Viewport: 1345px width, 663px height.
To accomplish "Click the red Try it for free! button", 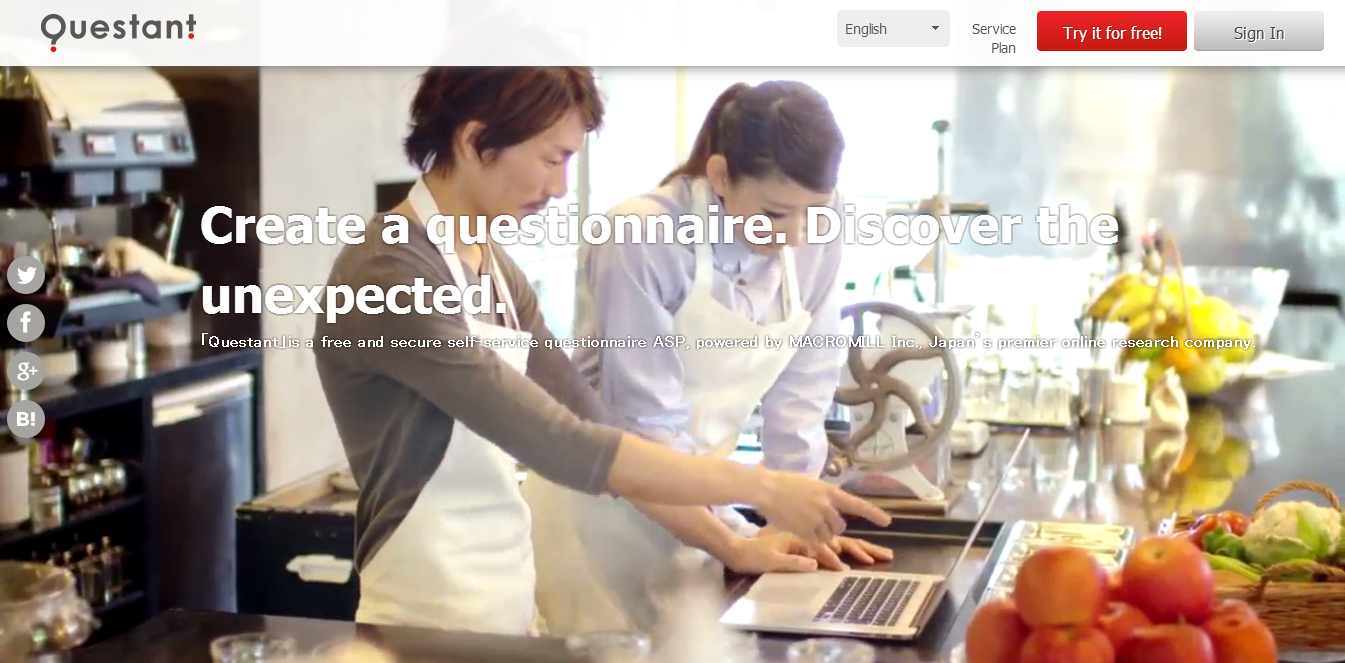I will pos(1112,31).
